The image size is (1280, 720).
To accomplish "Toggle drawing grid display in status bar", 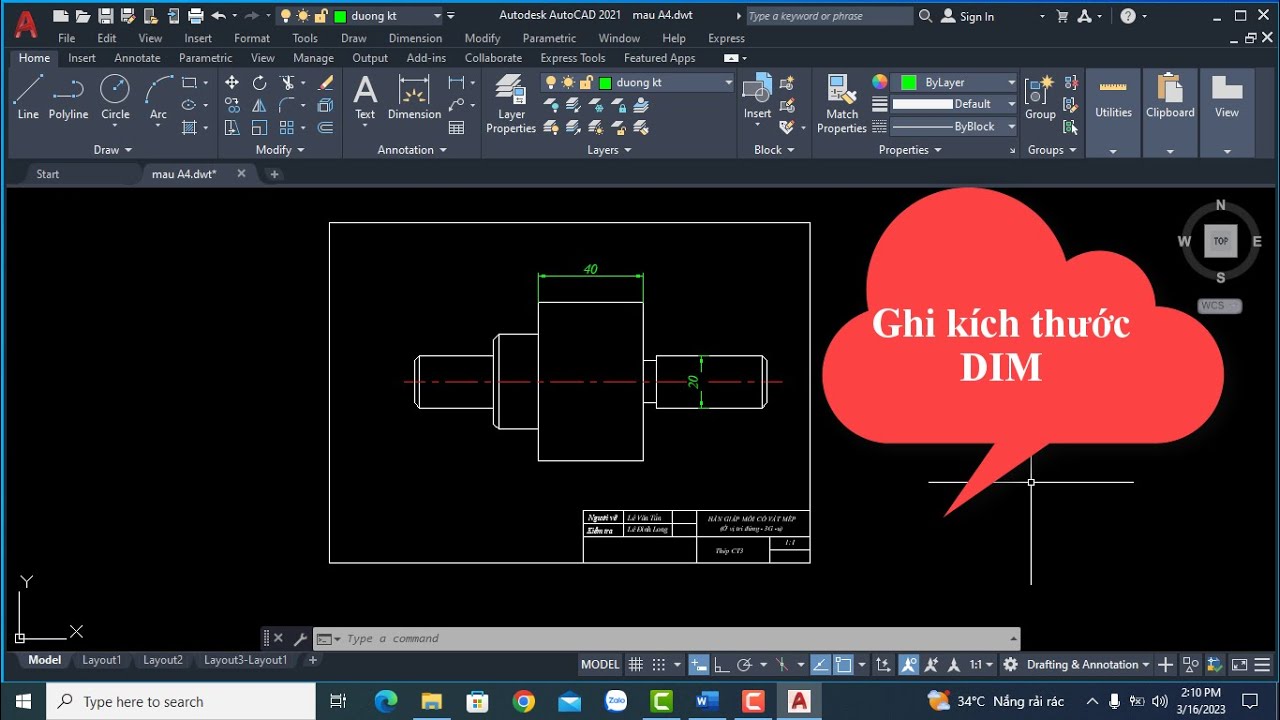I will pyautogui.click(x=636, y=664).
